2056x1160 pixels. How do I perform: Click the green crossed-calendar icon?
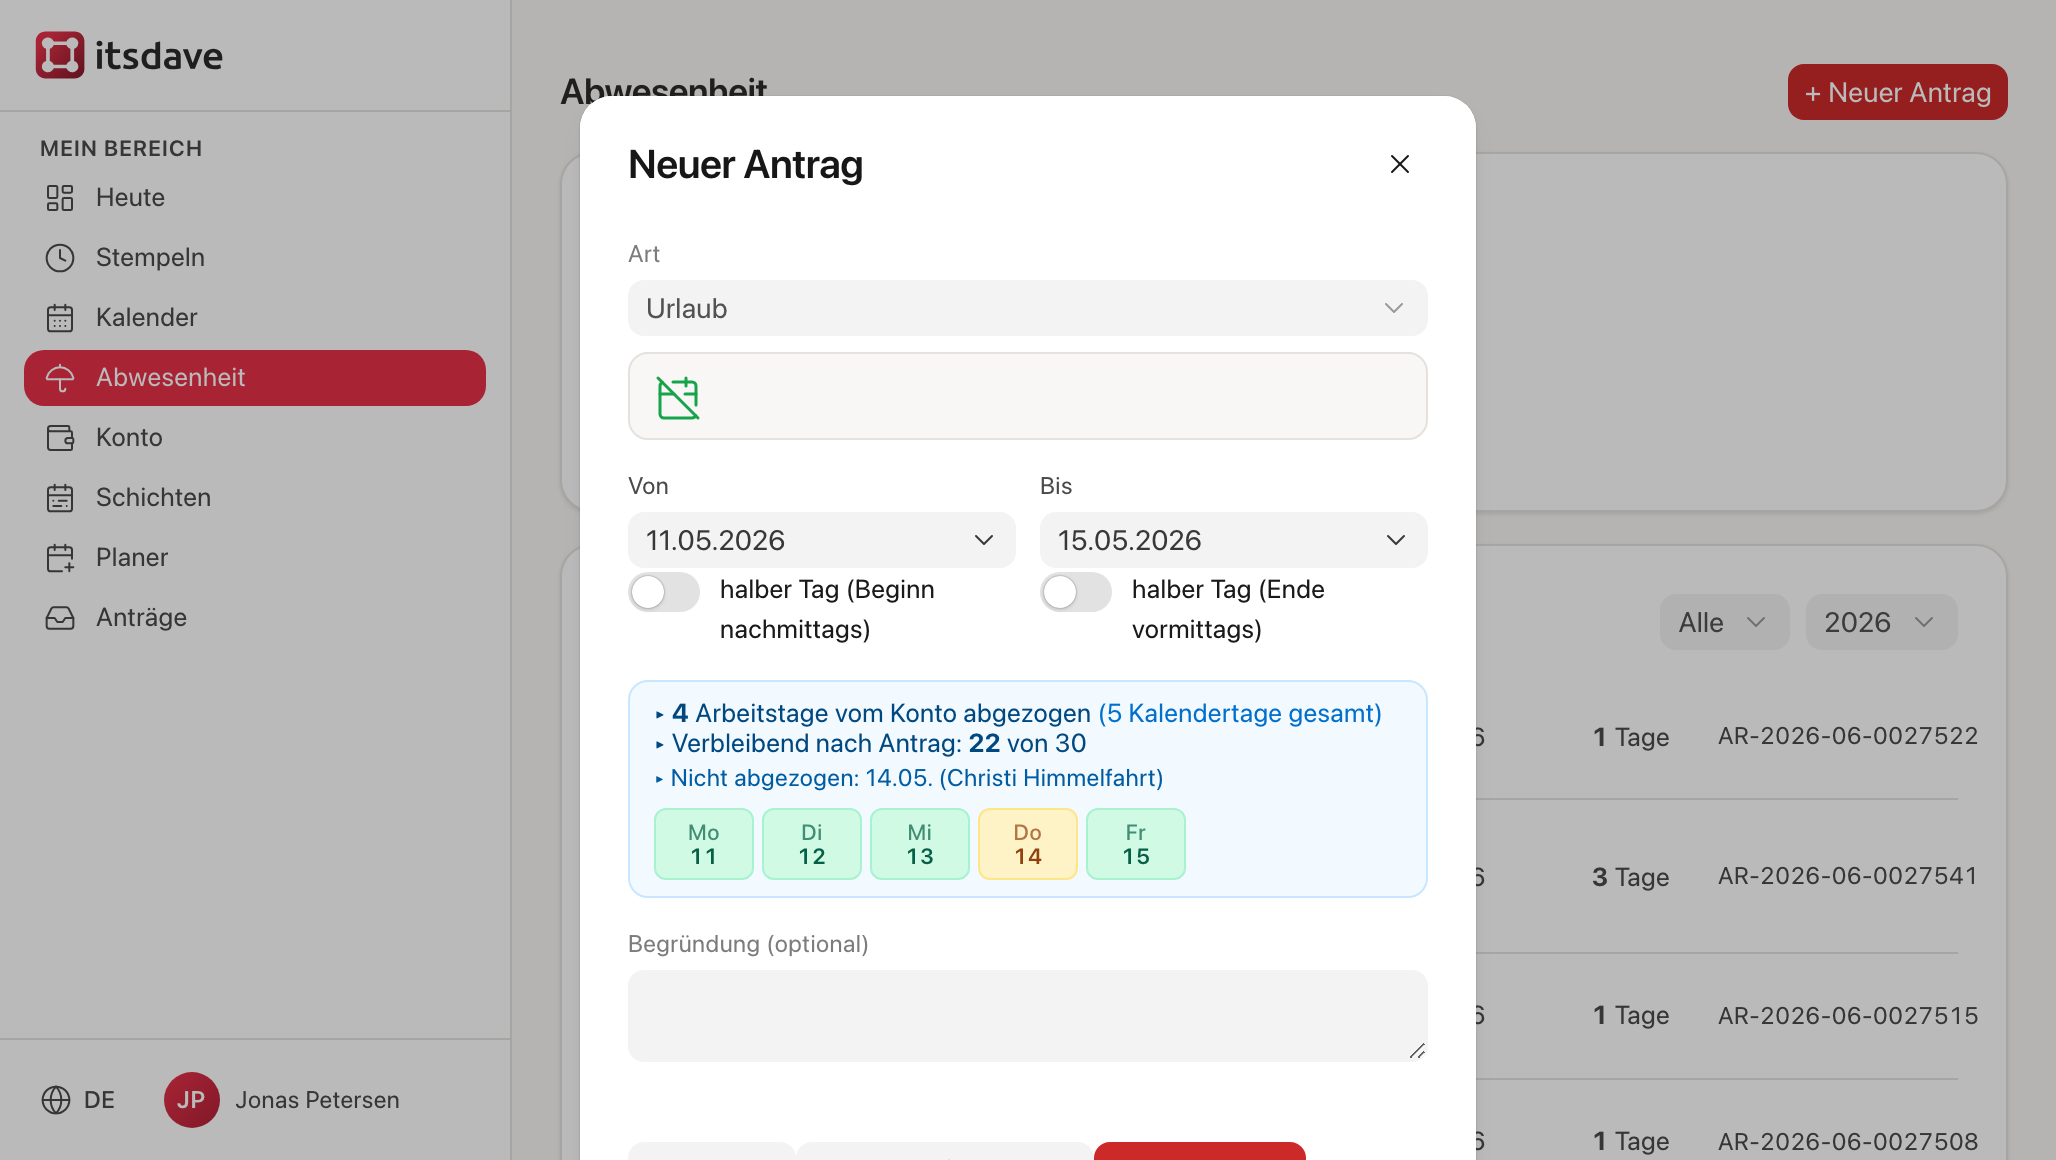coord(678,397)
